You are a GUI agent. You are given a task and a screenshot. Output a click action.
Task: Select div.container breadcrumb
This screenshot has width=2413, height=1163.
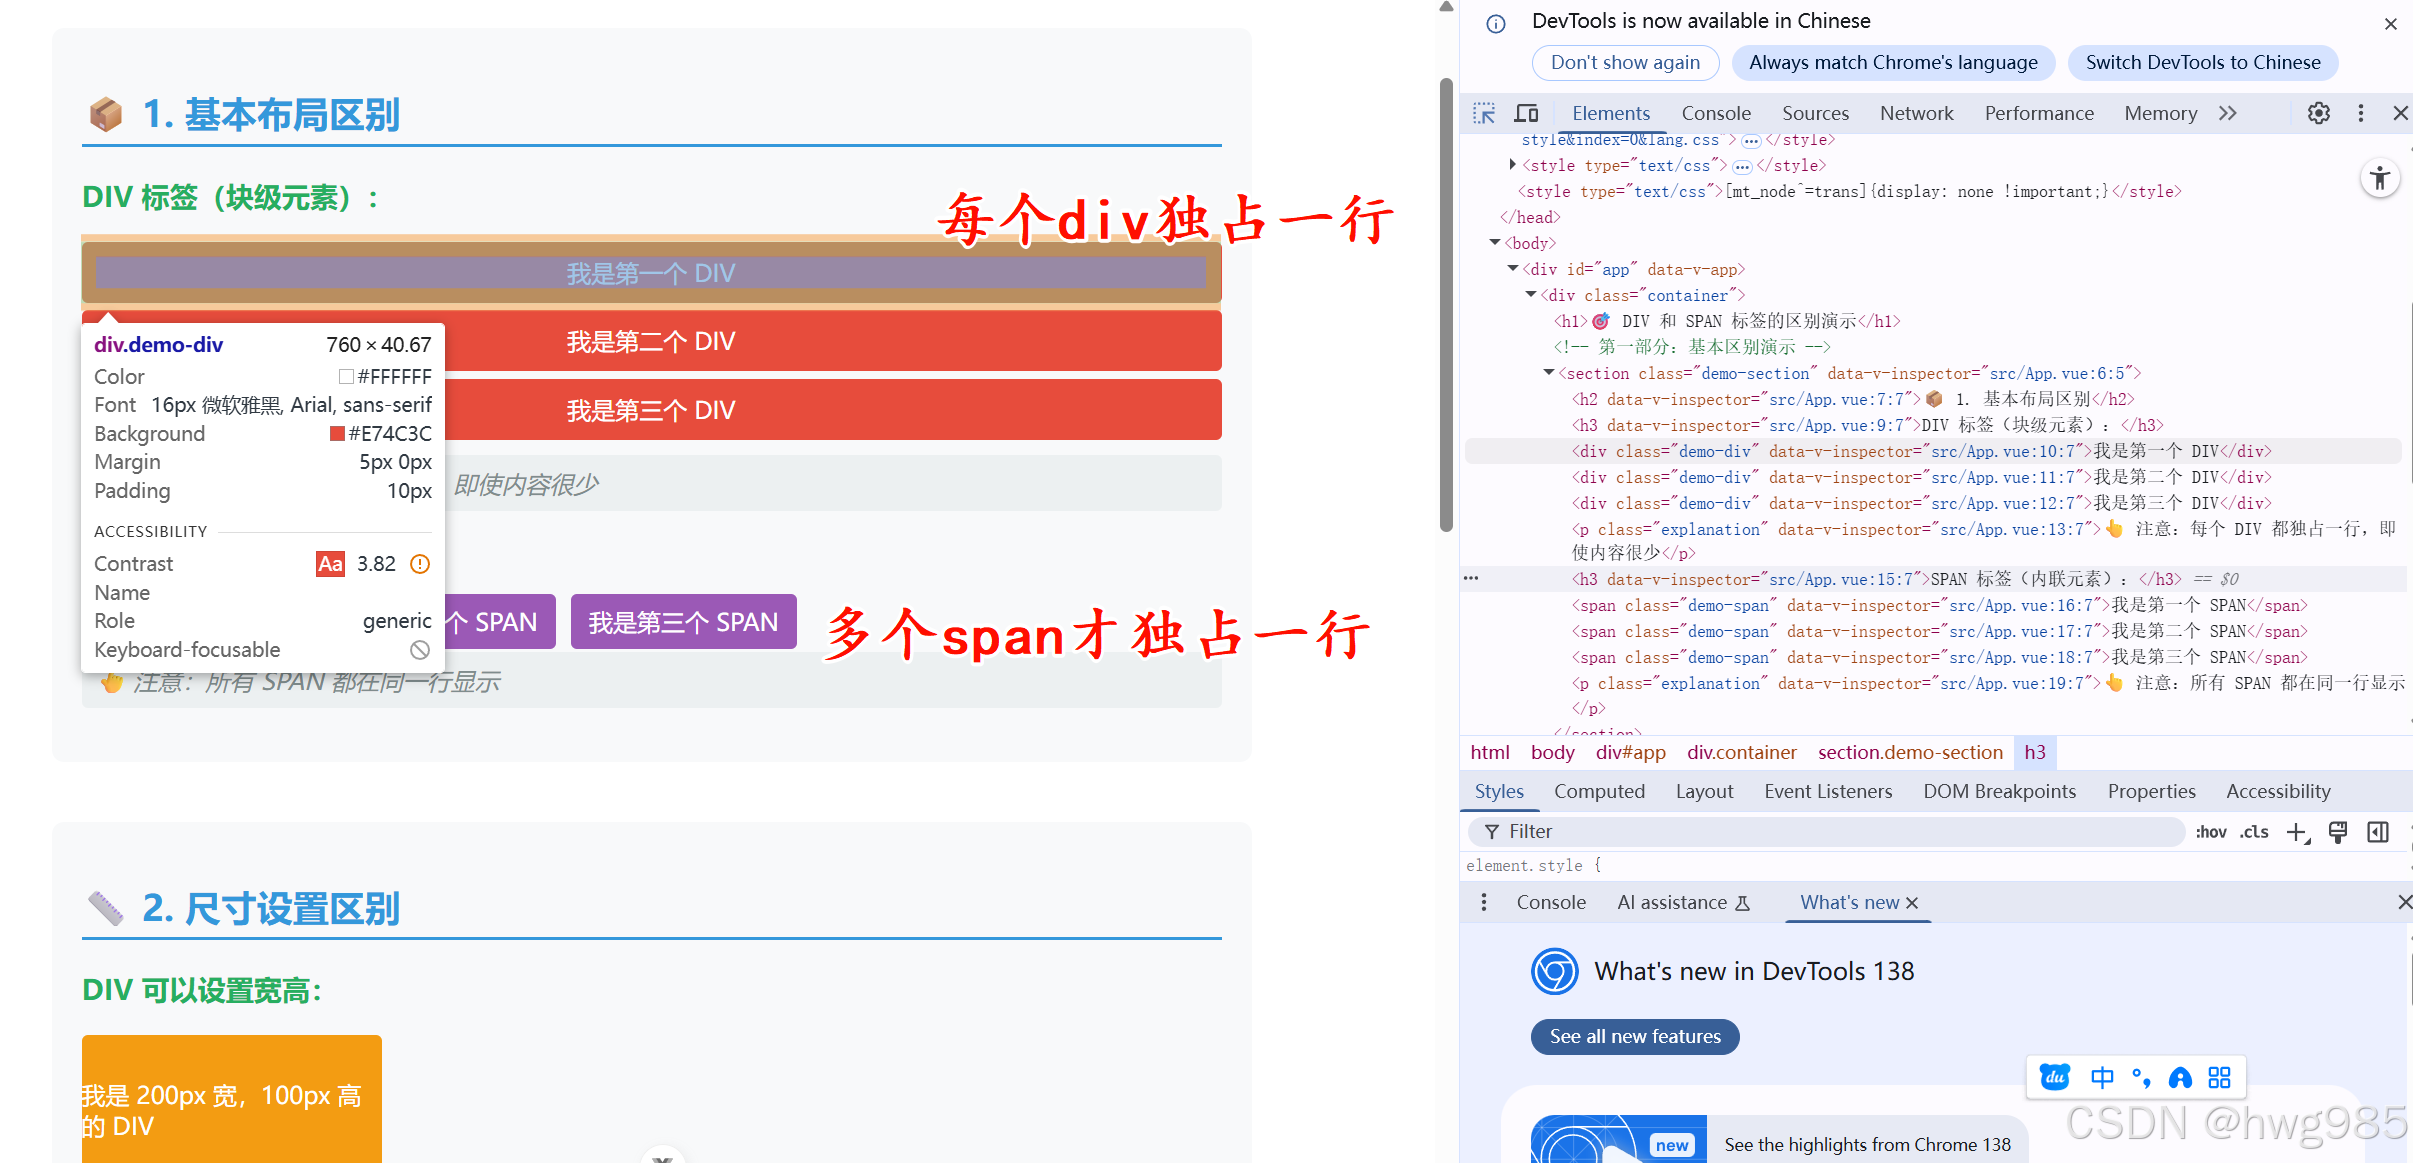(1741, 752)
